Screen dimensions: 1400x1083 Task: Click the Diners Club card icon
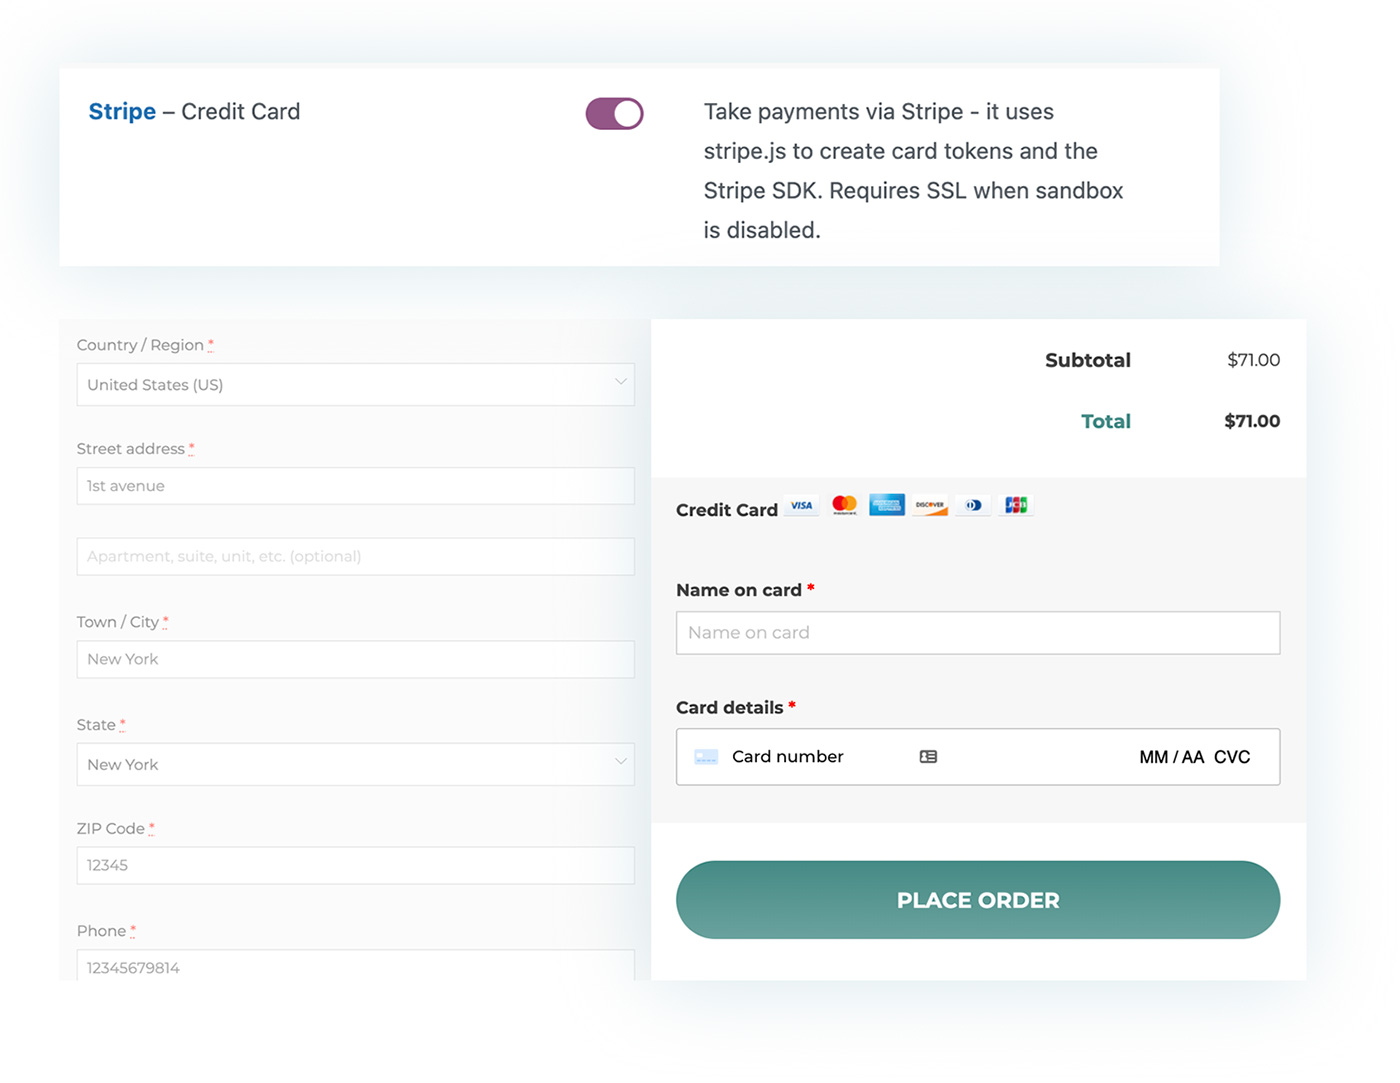click(x=973, y=506)
